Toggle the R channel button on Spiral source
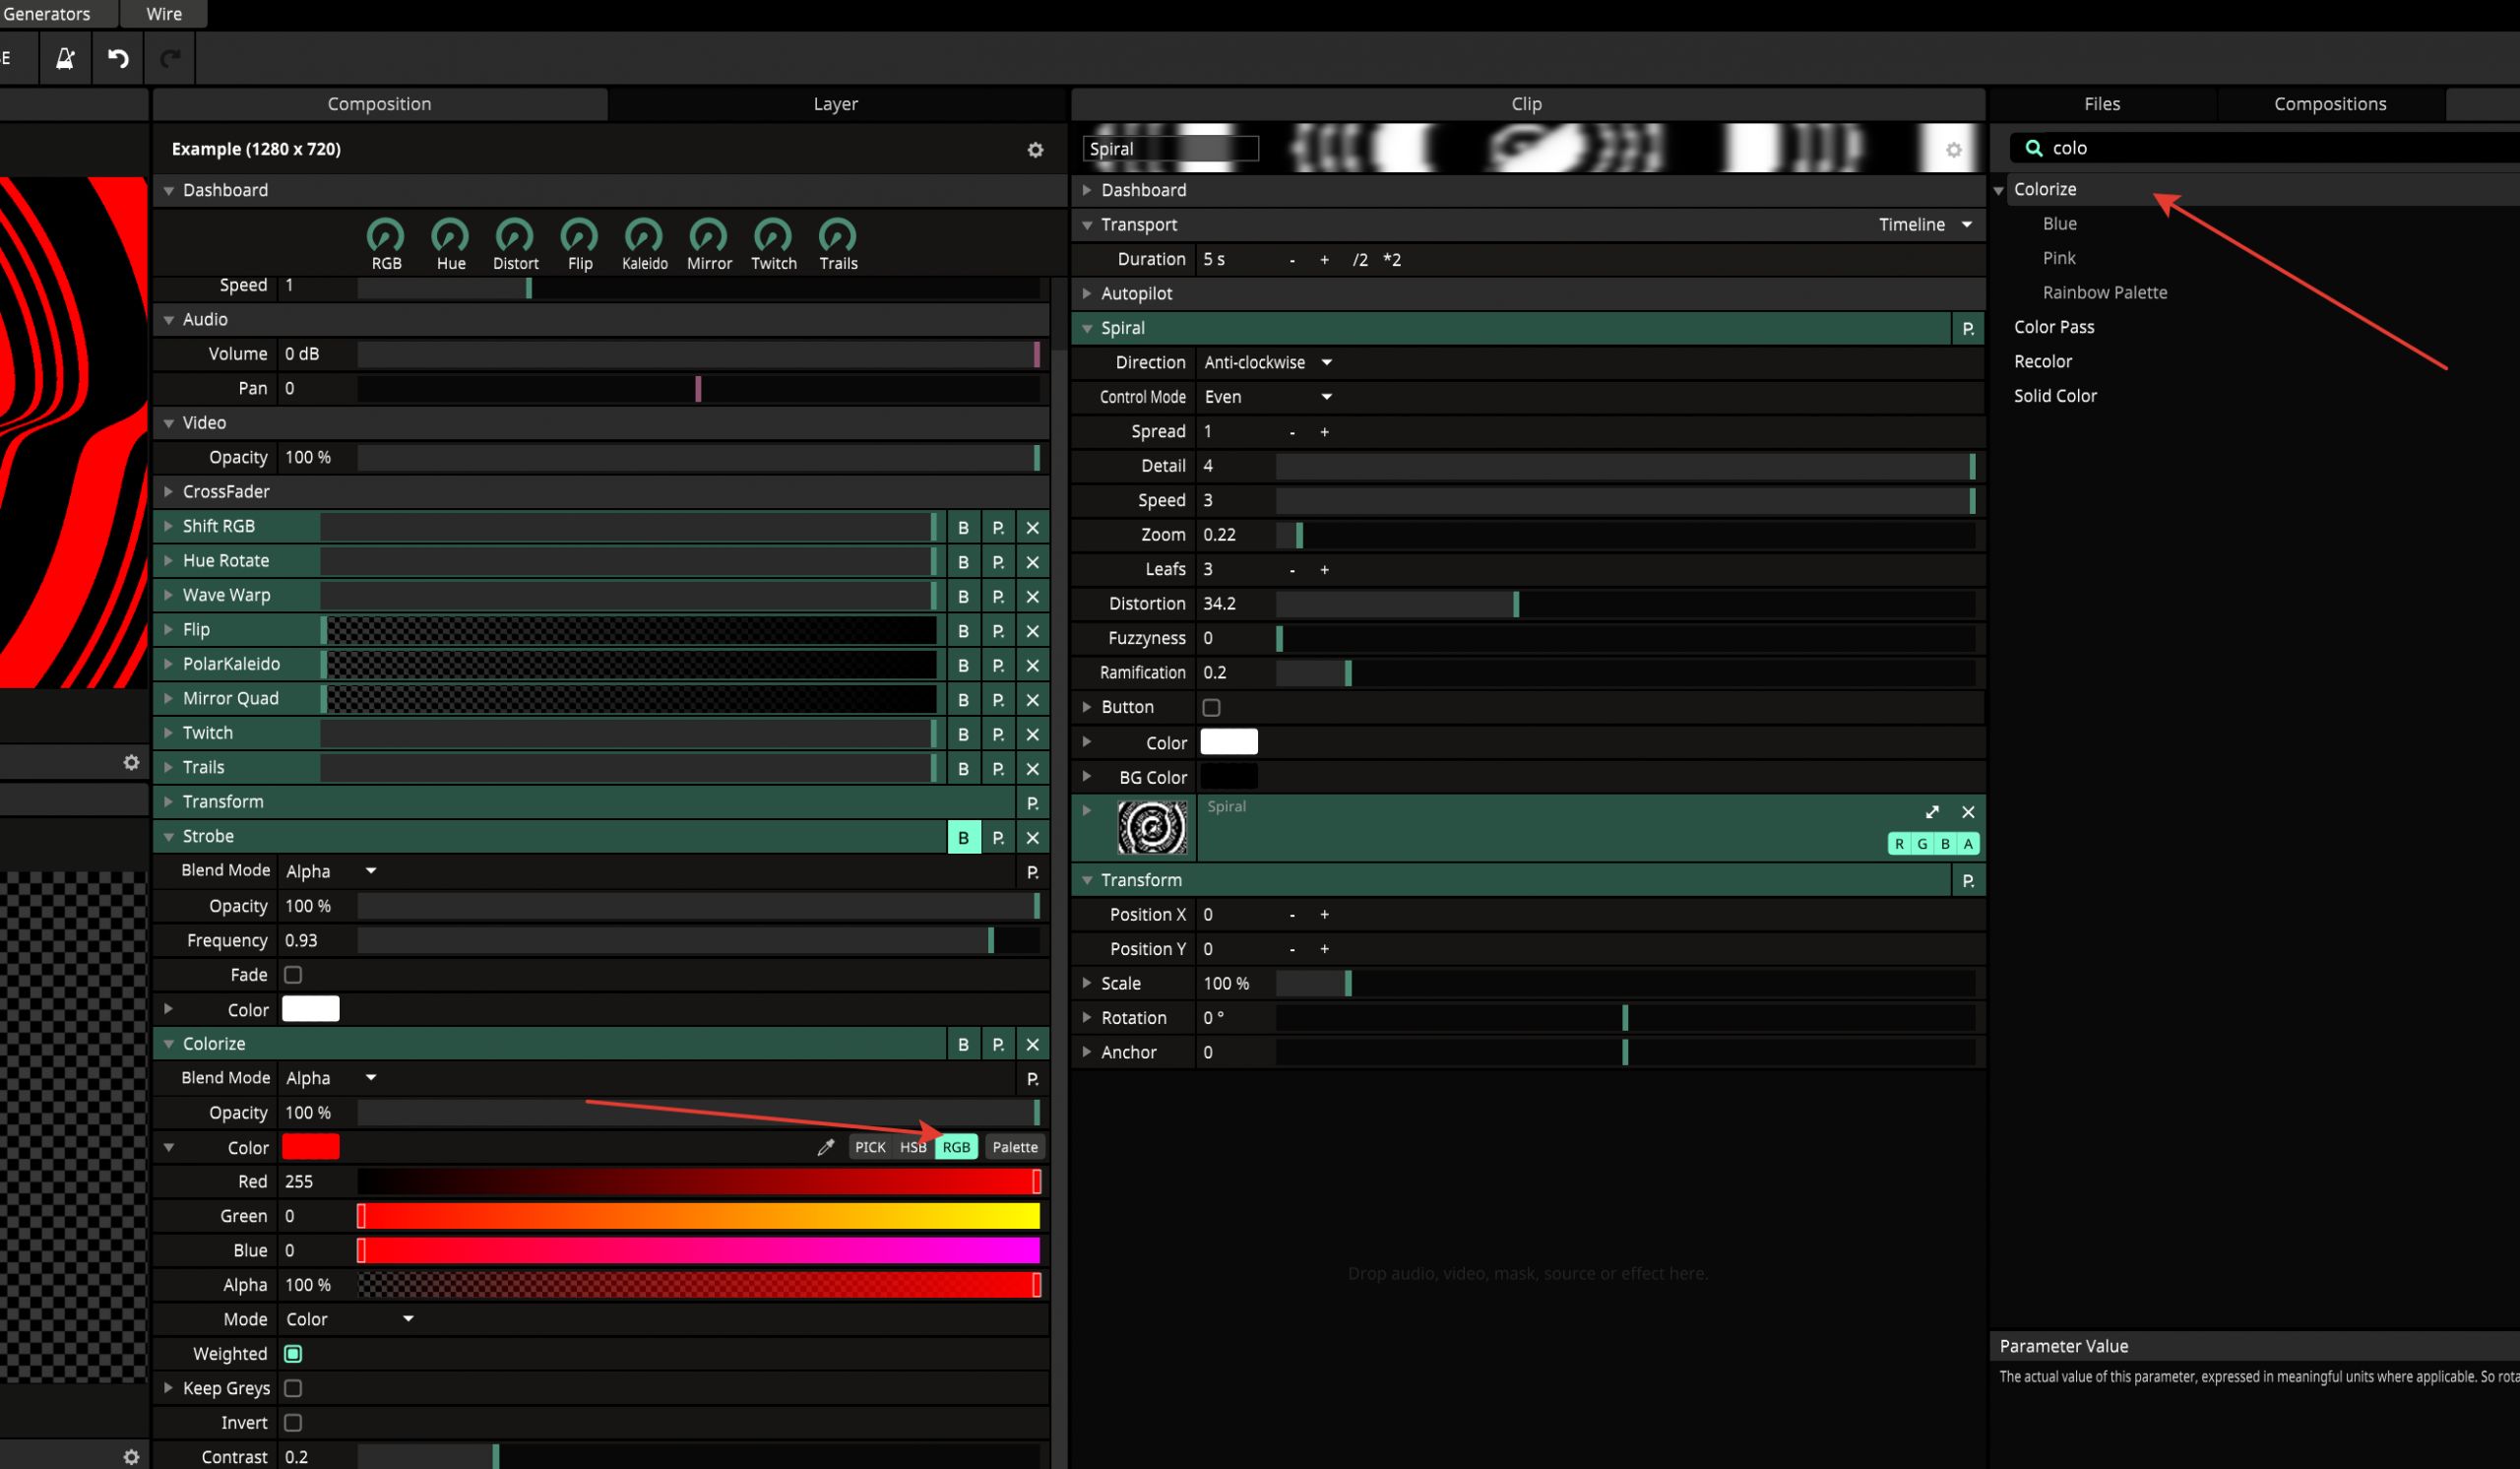This screenshot has width=2520, height=1469. point(1899,844)
